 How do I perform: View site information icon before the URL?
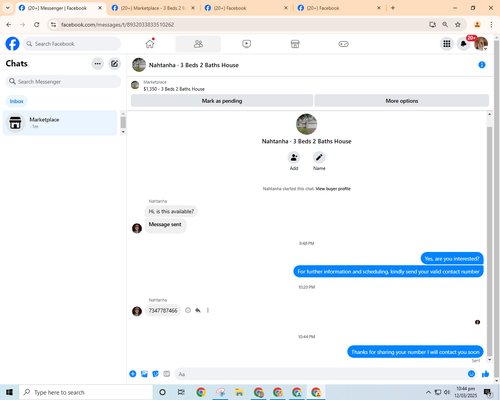(x=53, y=25)
